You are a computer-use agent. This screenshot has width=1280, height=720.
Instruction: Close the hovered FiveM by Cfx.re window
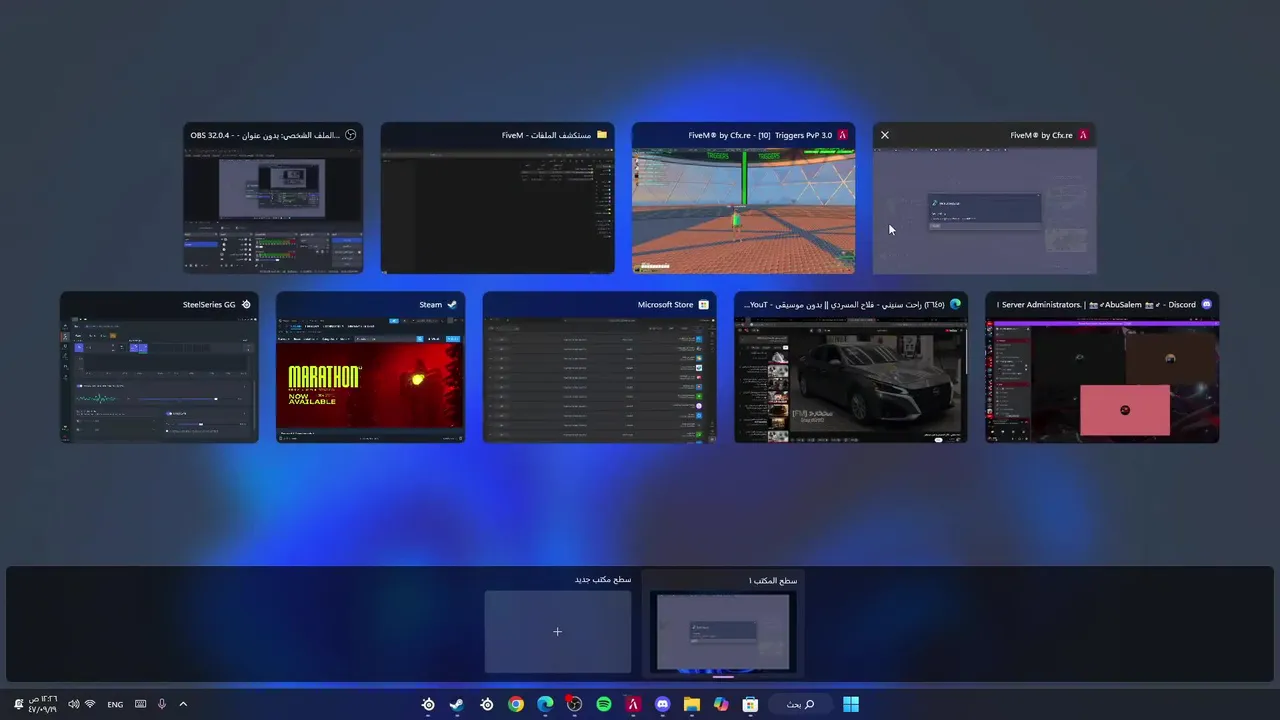pyautogui.click(x=884, y=135)
